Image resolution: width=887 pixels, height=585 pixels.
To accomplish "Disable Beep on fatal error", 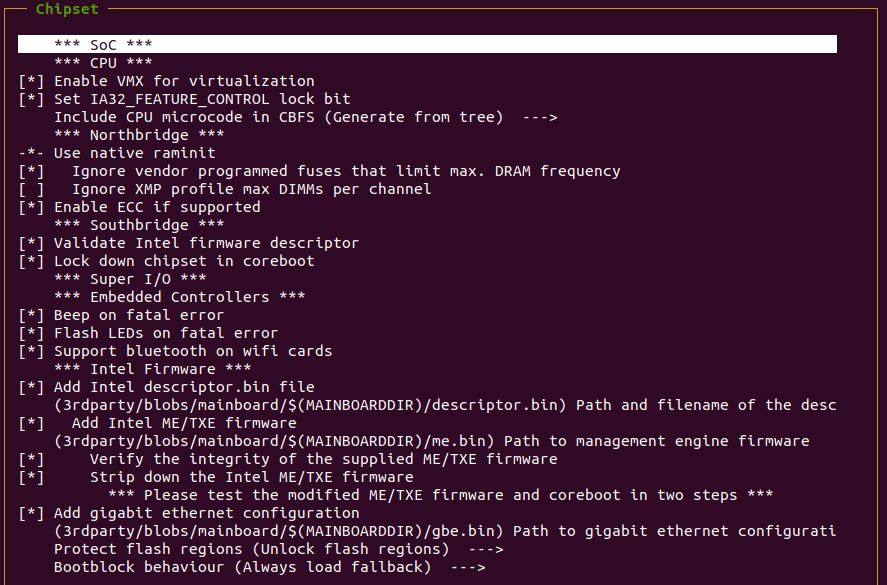I will coord(32,315).
